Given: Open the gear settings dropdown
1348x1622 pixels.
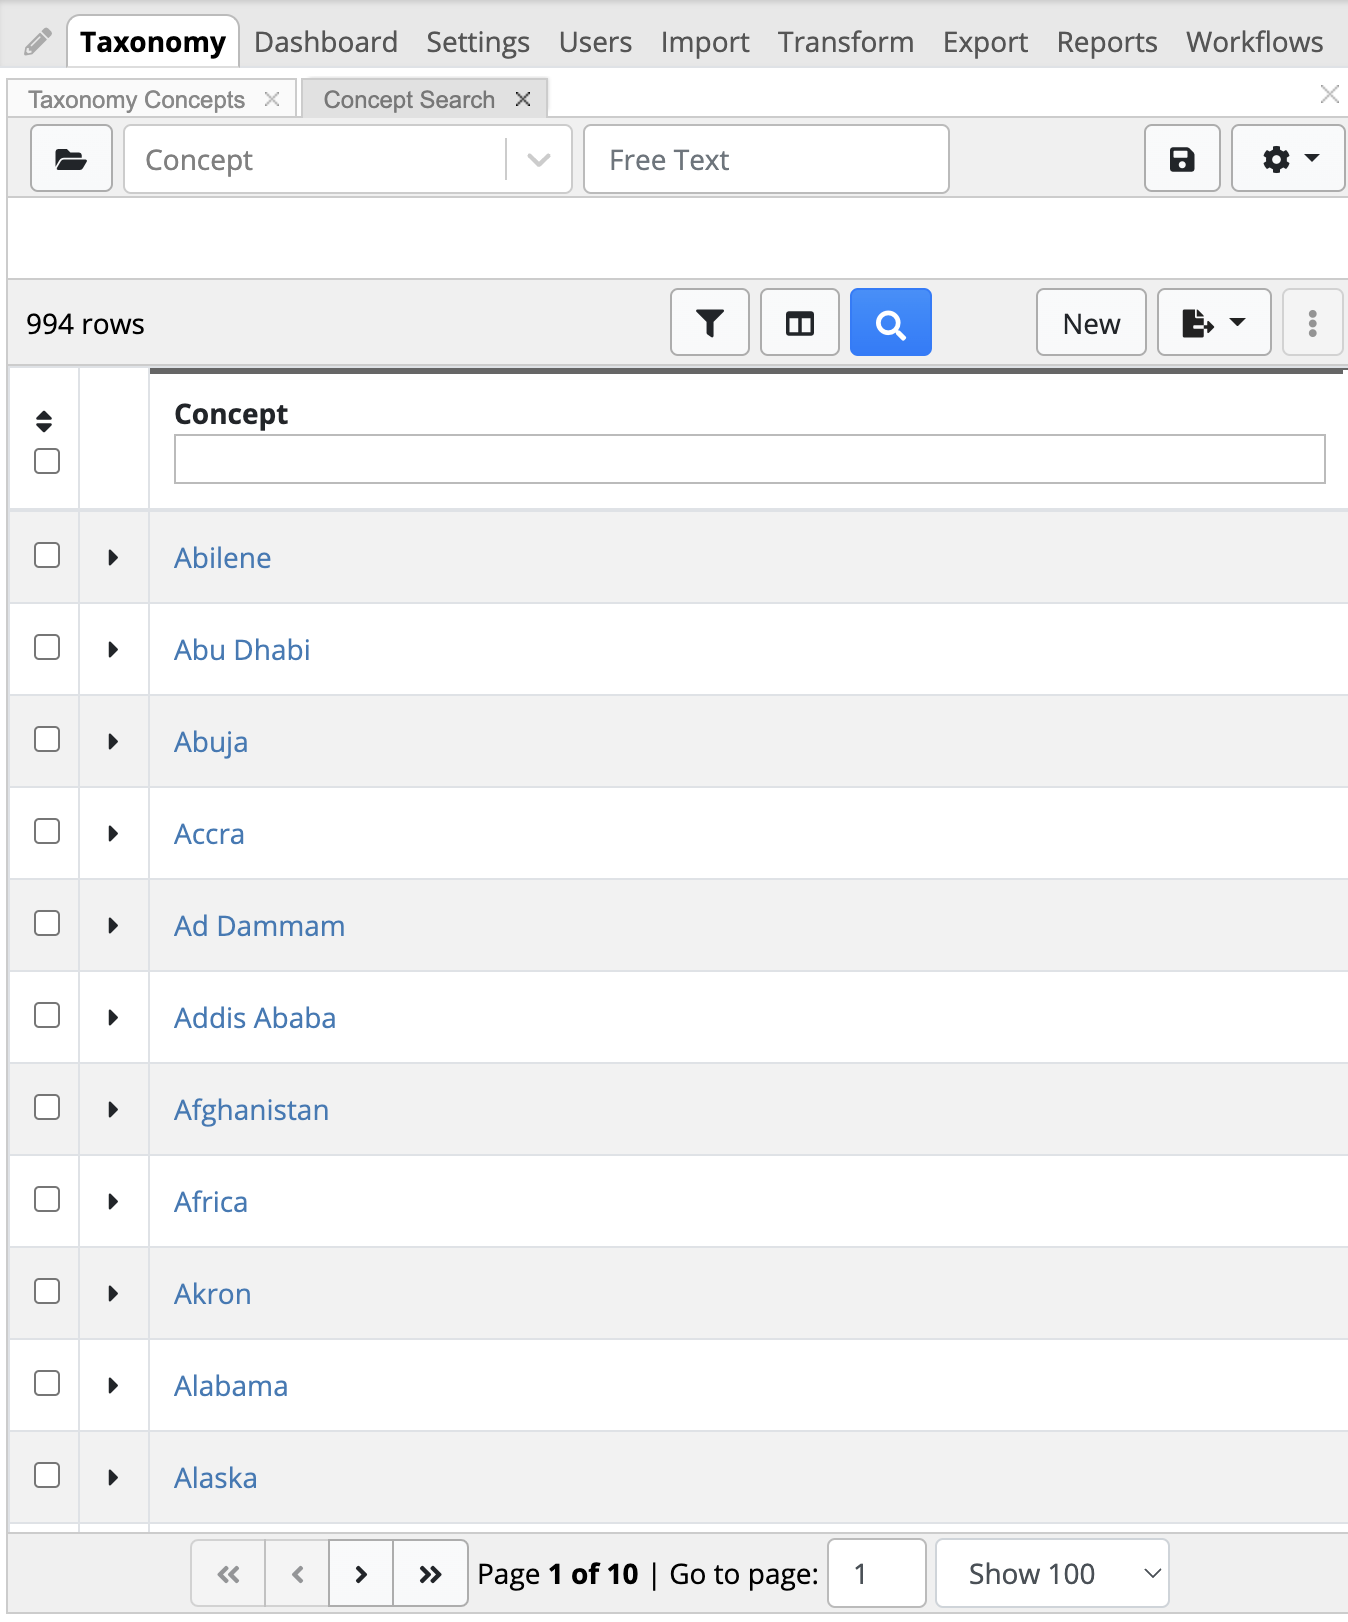Looking at the screenshot, I should pos(1288,159).
